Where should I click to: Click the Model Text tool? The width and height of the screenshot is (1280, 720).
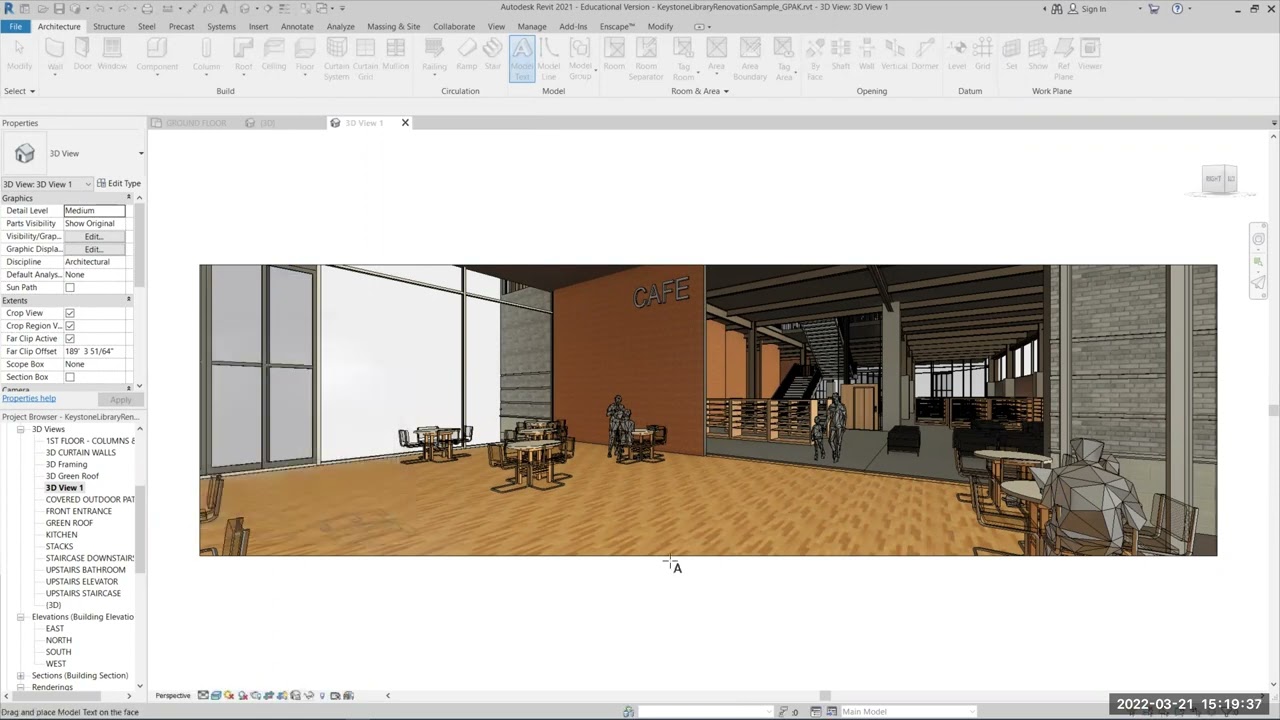coord(522,59)
